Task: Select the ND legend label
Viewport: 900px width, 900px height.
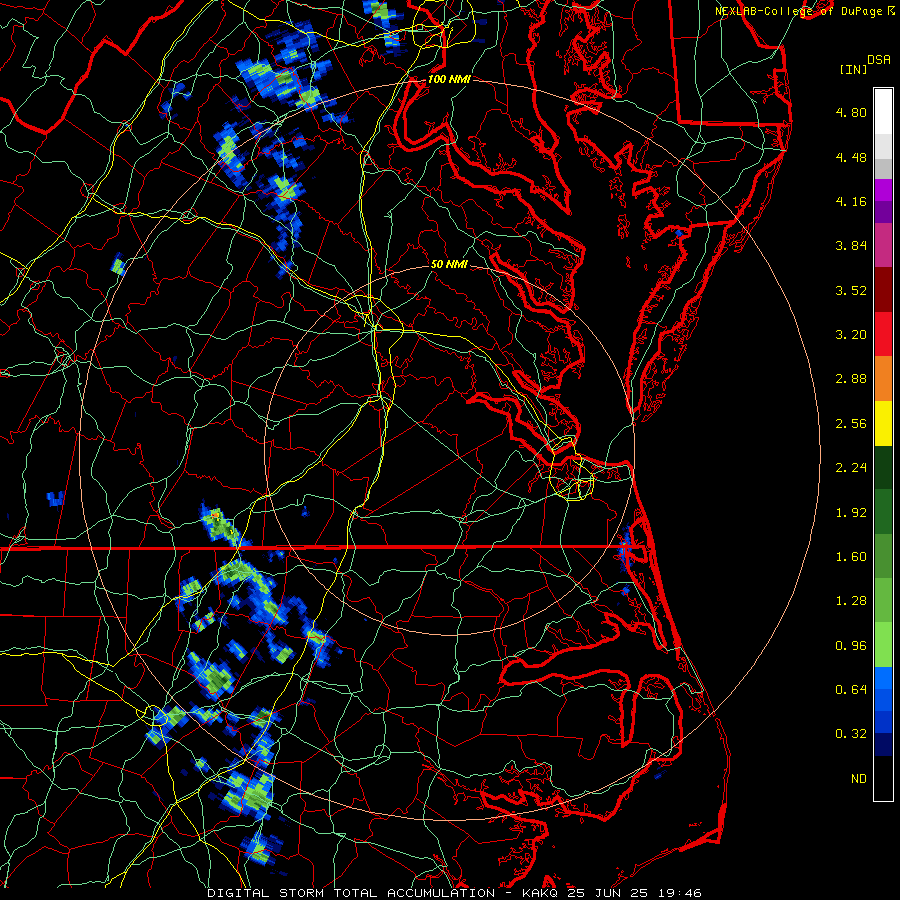Action: click(x=859, y=779)
